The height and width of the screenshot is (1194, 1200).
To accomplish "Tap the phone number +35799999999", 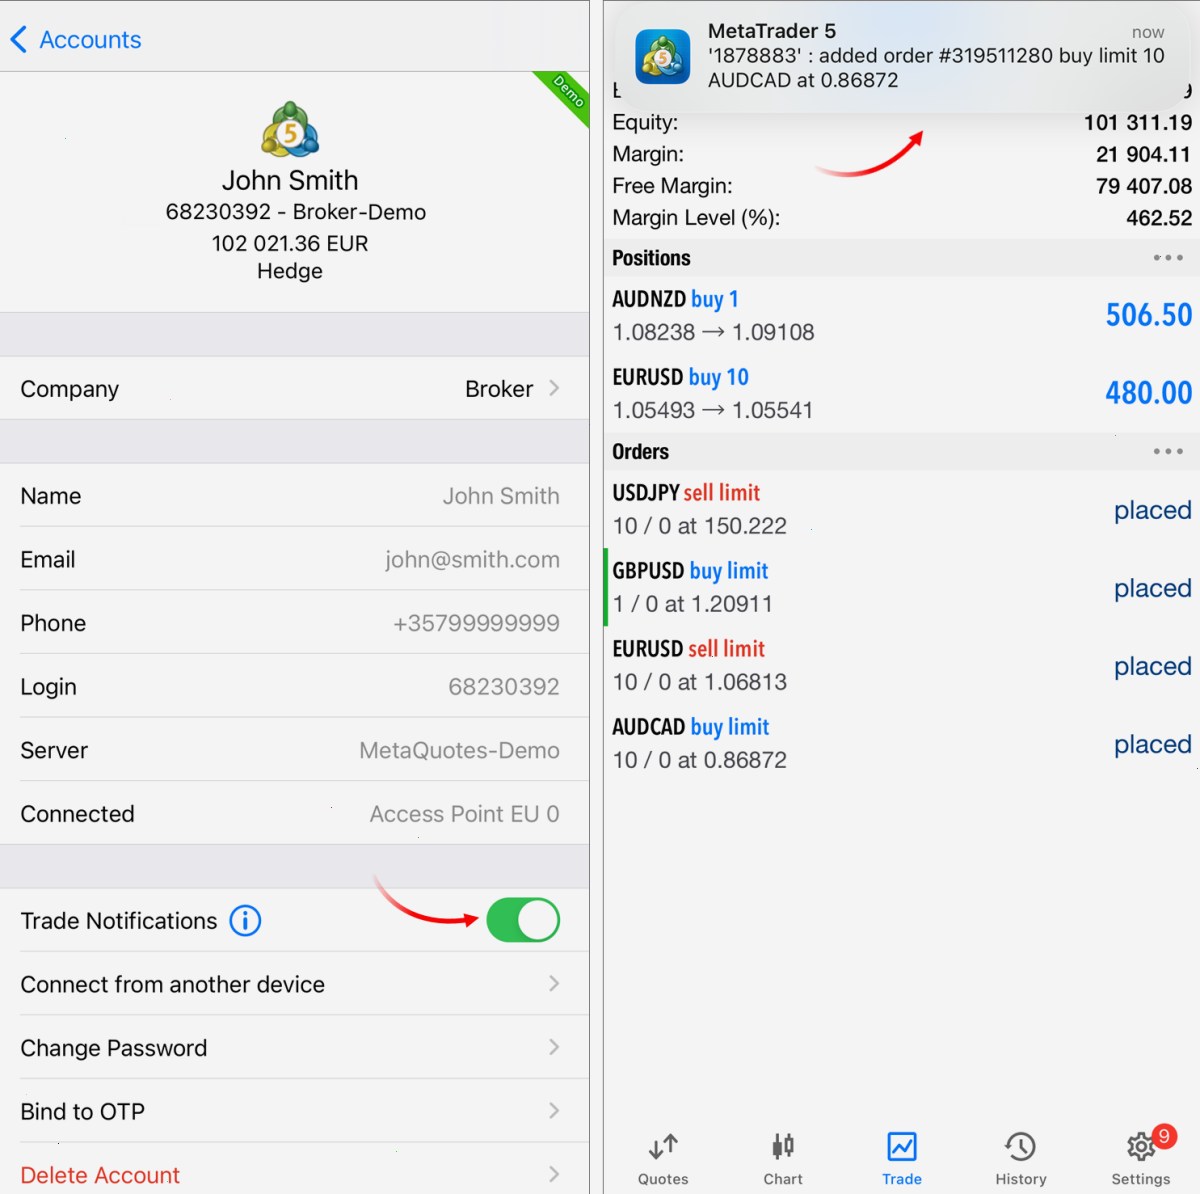I will tap(476, 623).
